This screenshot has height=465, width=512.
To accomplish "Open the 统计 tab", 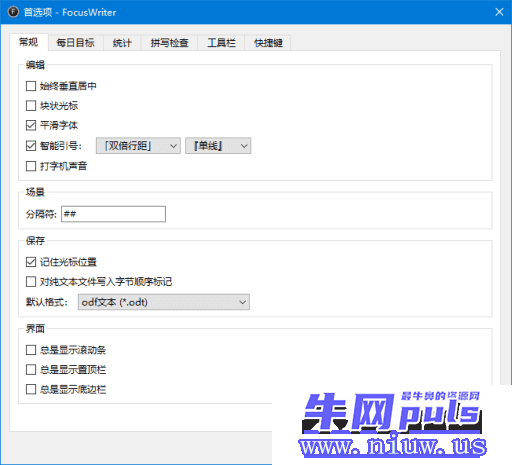I will [122, 43].
